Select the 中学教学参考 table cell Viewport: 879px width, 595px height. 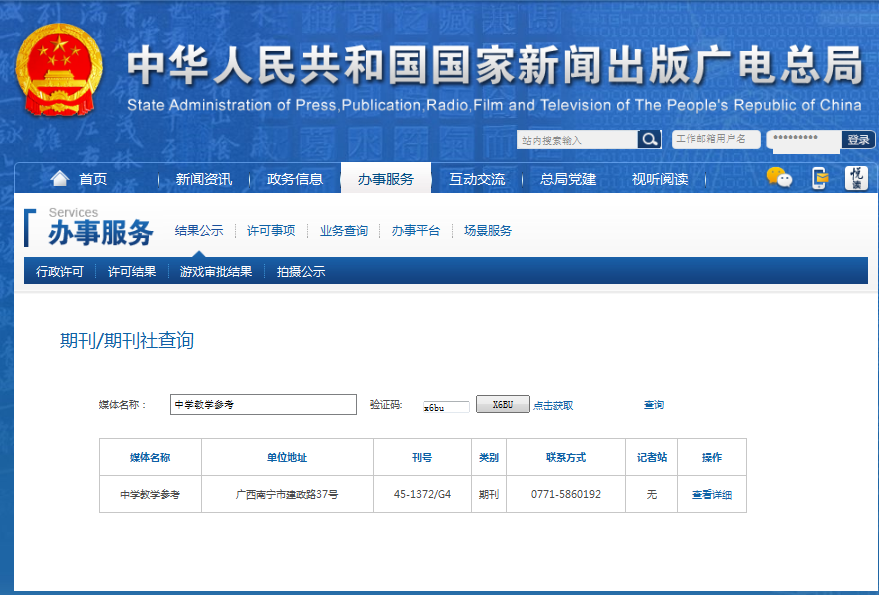(150, 495)
